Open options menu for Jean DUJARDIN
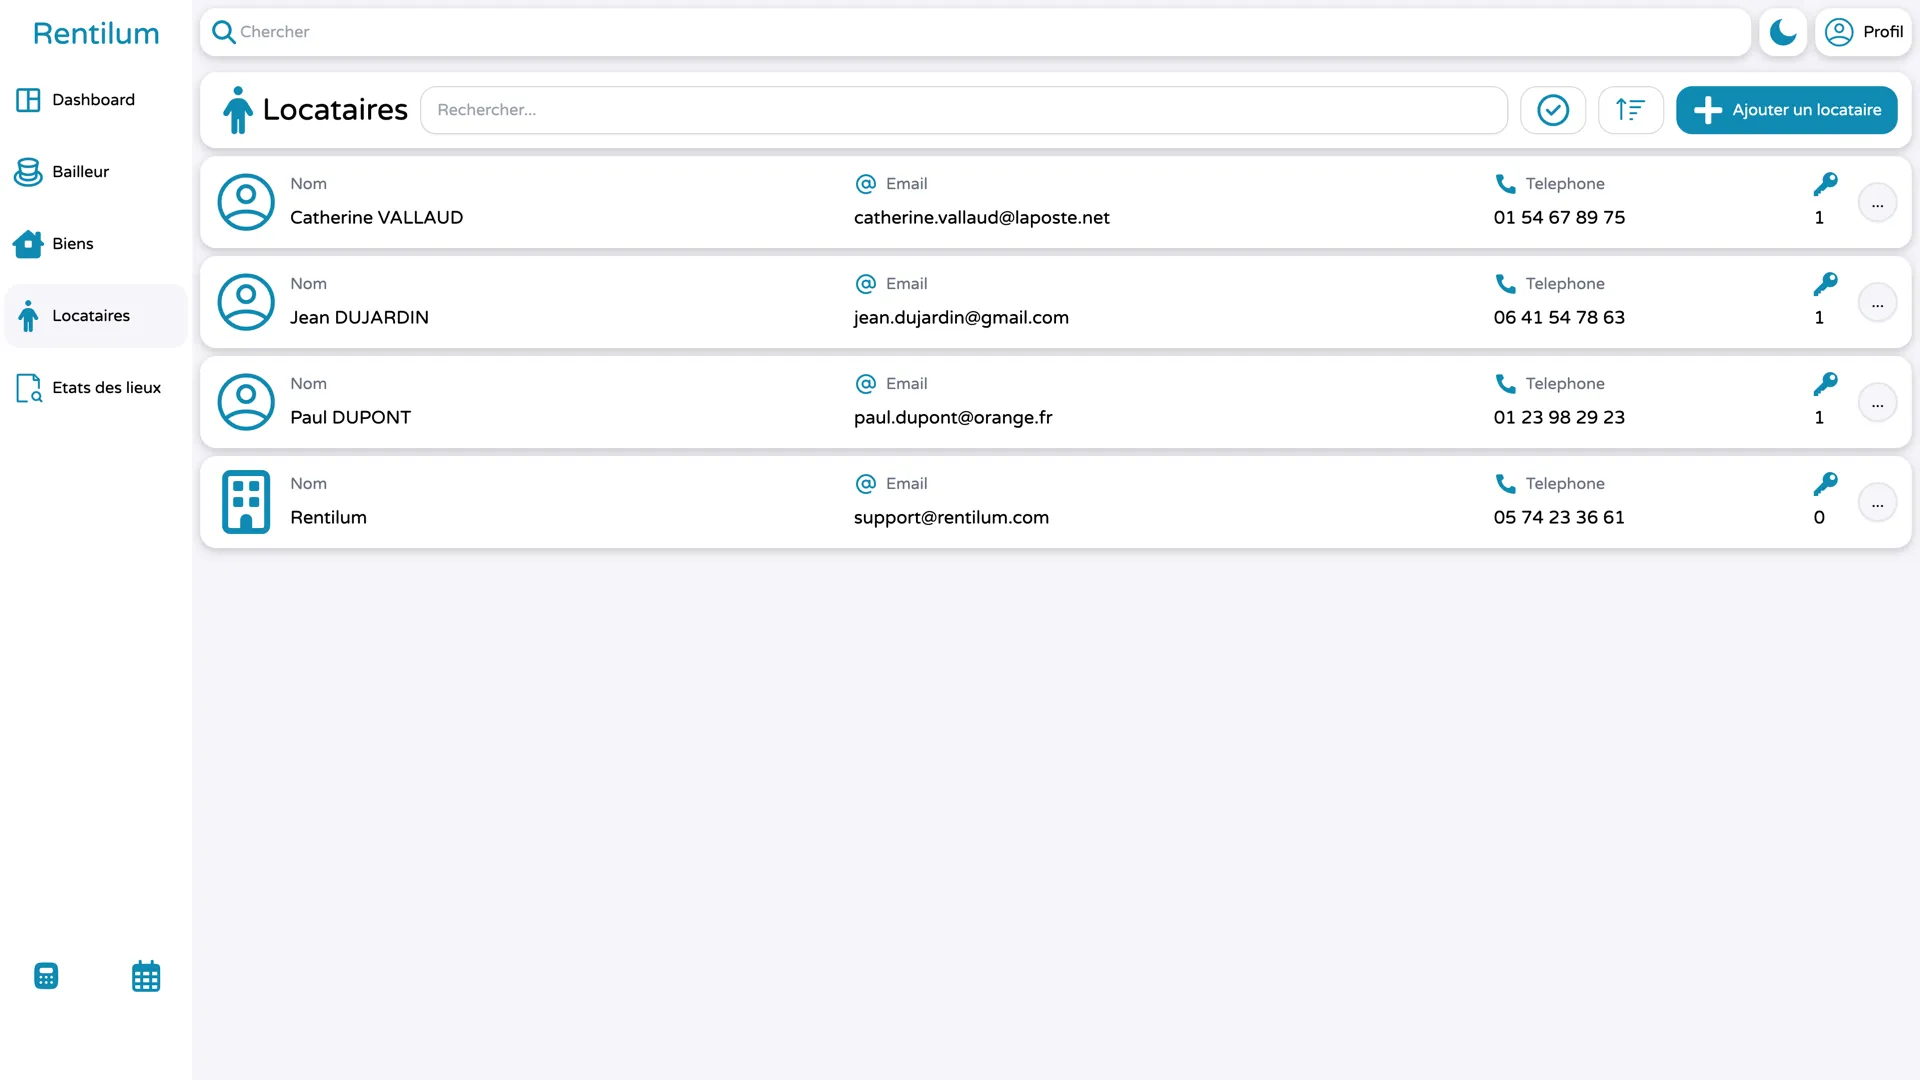The width and height of the screenshot is (1920, 1080). [x=1877, y=303]
